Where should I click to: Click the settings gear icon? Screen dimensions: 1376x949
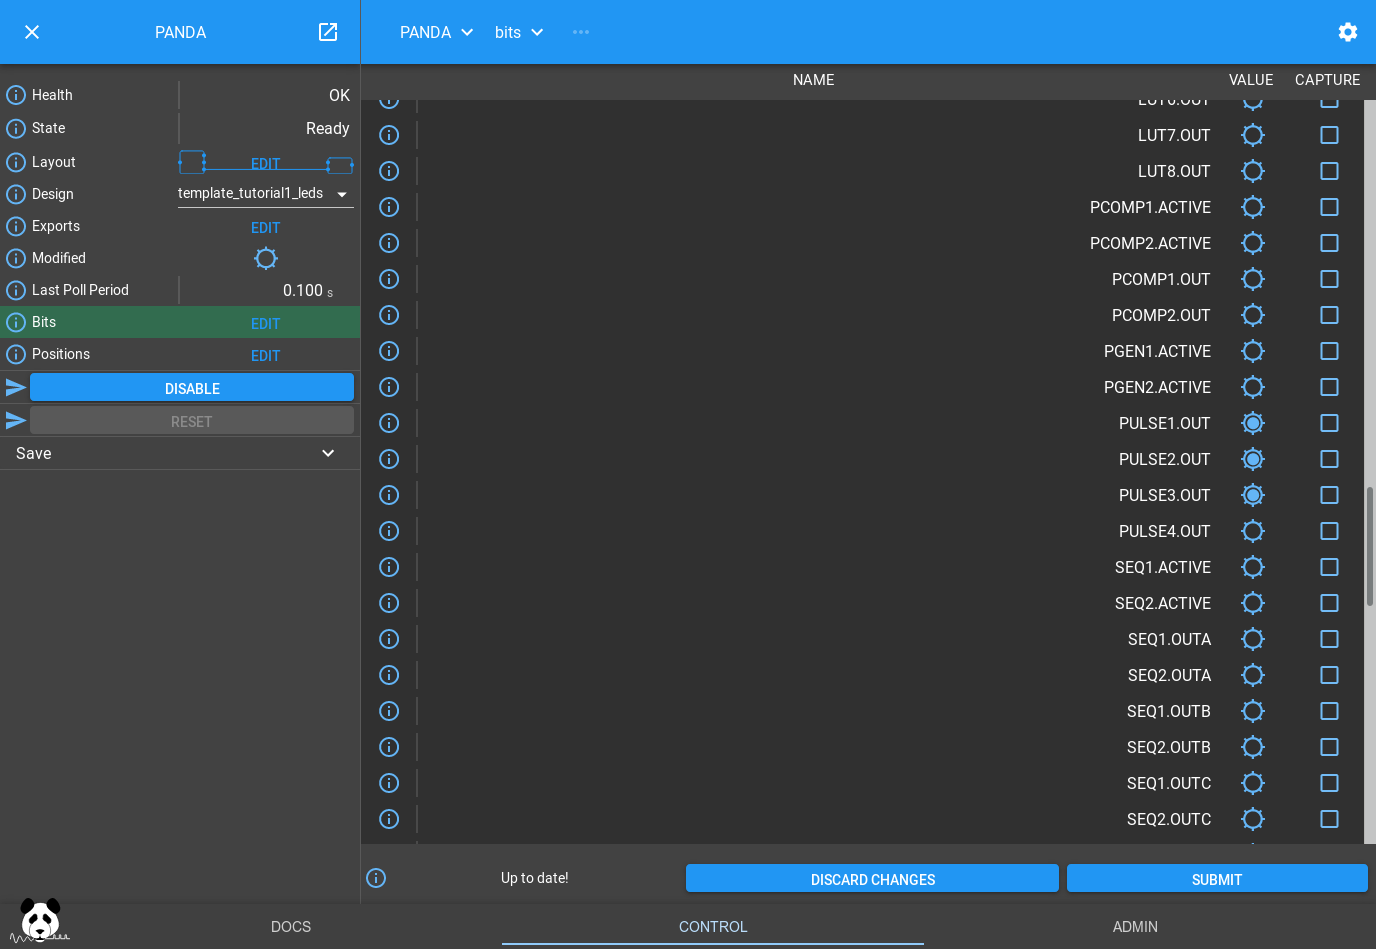[1347, 32]
